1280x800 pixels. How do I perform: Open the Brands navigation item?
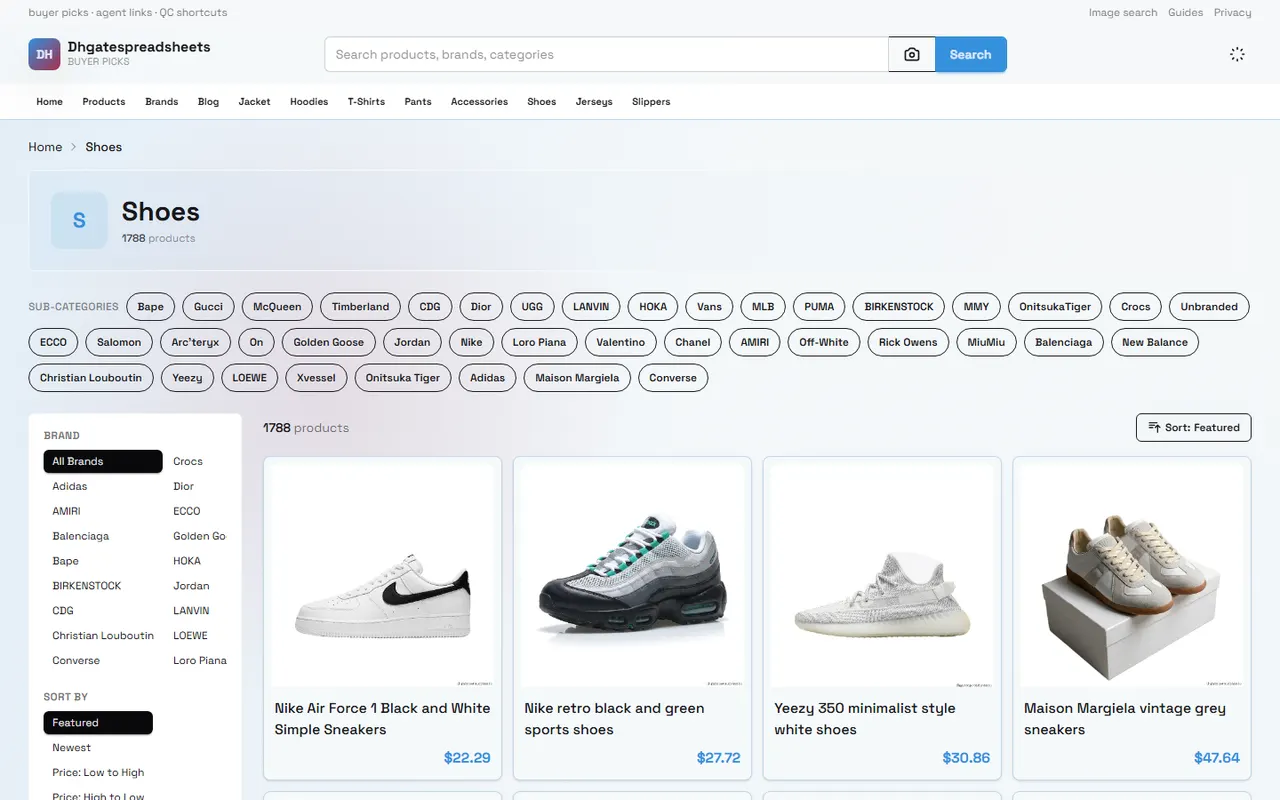point(161,101)
